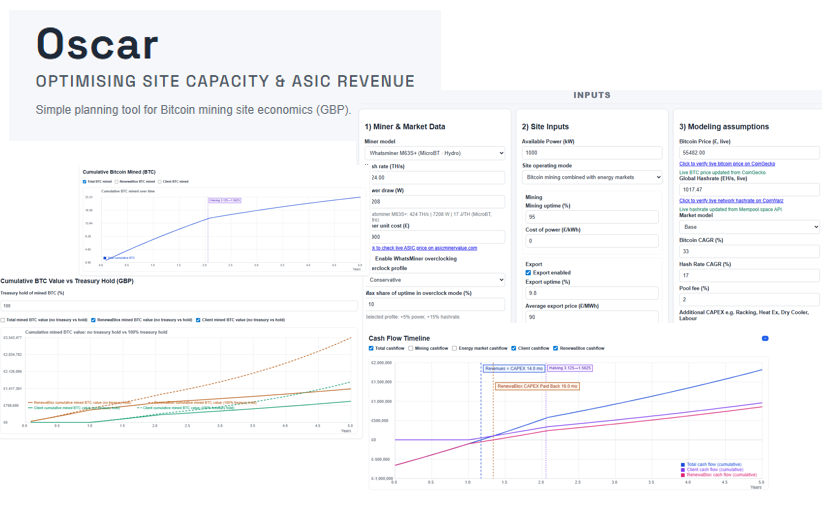
Task: Click the Global Hashrate input field
Action: click(x=749, y=190)
